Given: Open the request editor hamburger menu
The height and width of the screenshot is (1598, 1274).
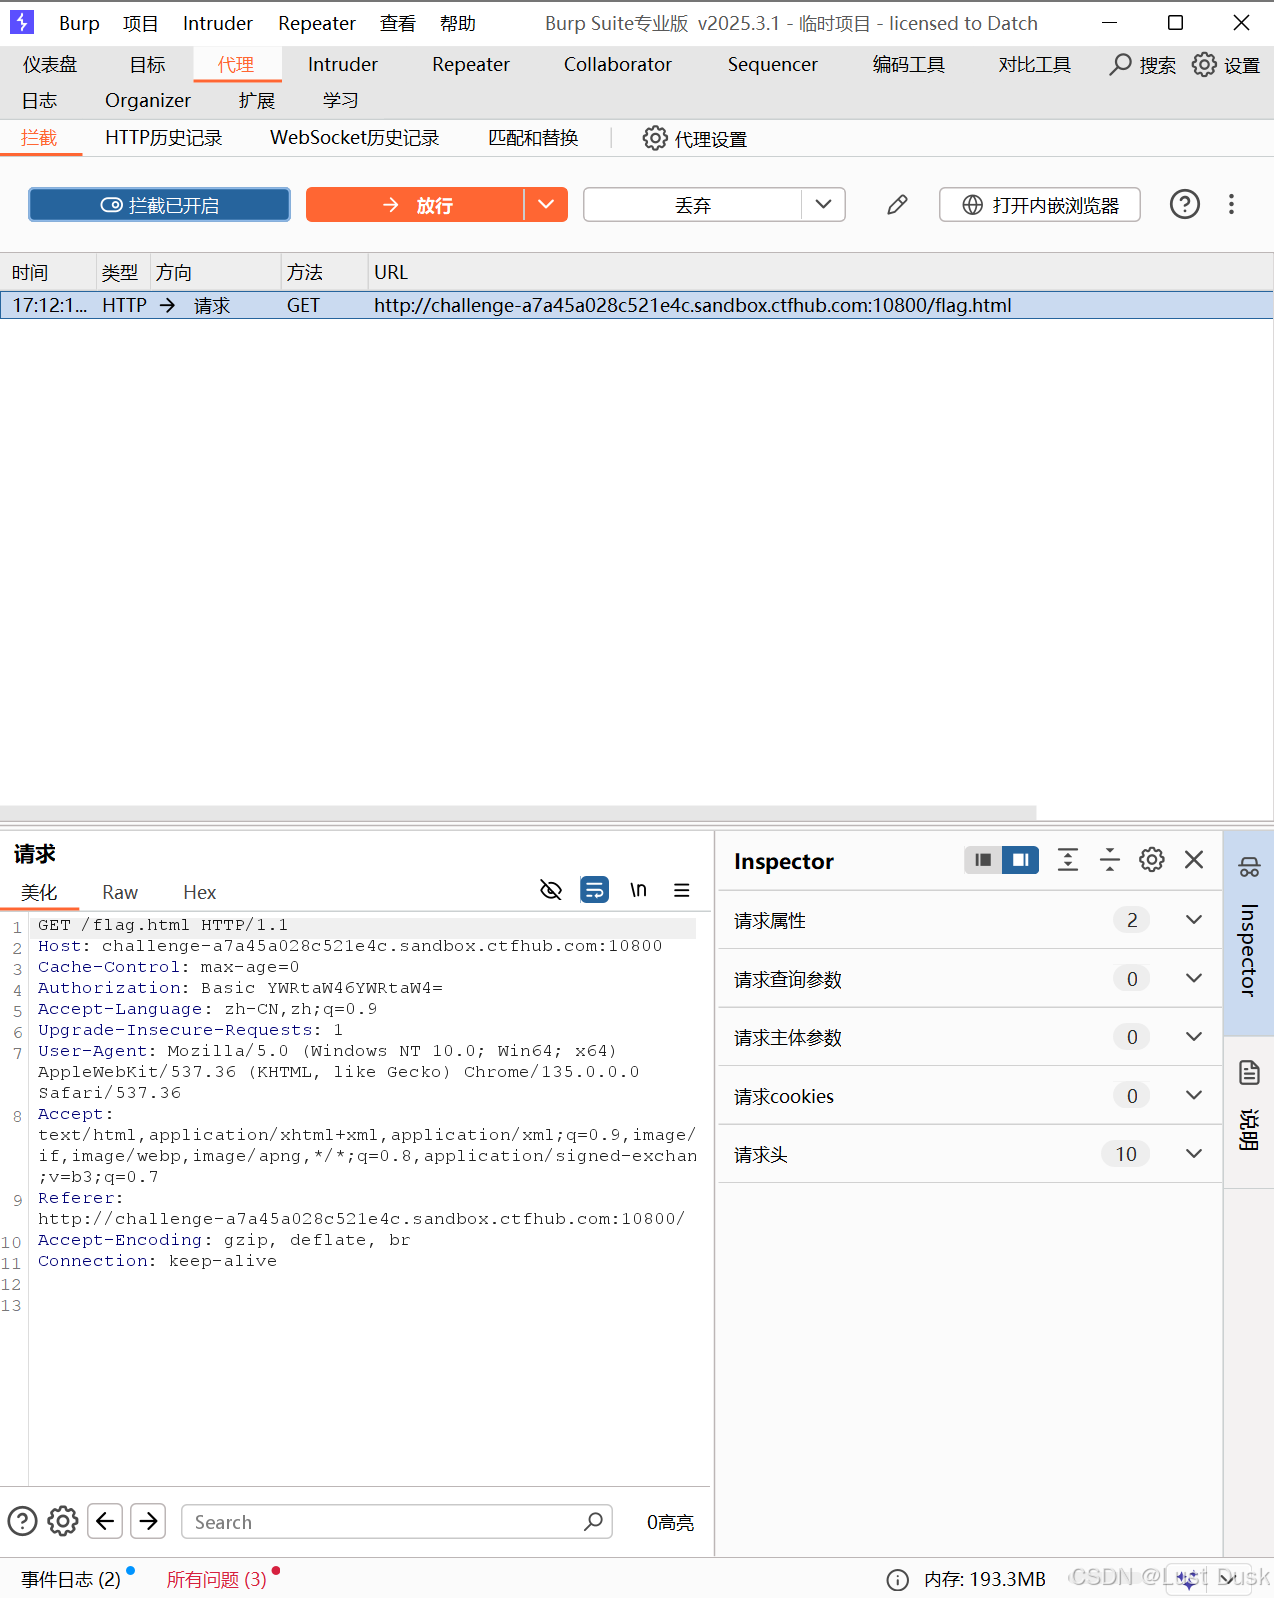Looking at the screenshot, I should click(x=682, y=890).
